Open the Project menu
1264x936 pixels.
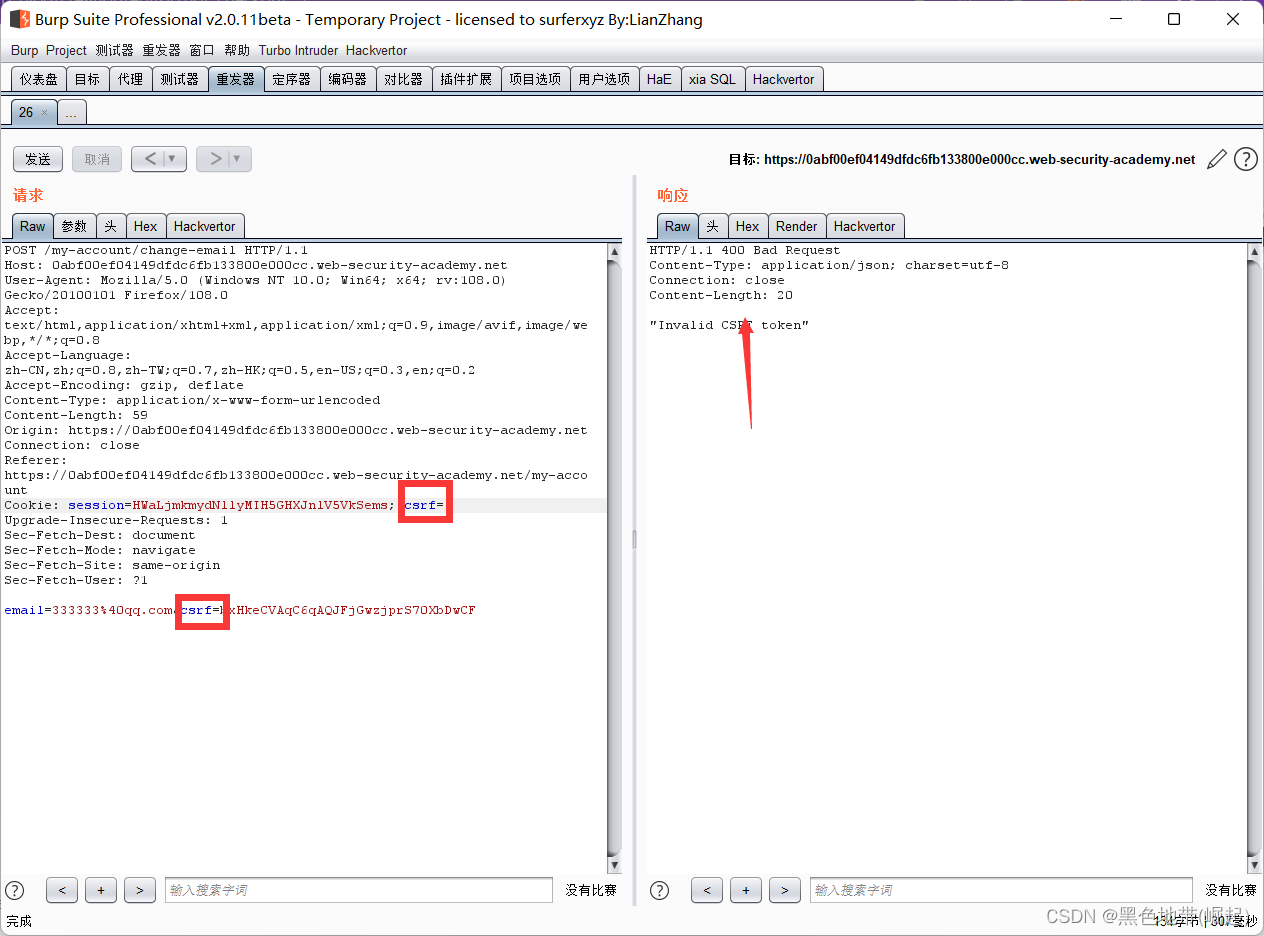pos(66,50)
